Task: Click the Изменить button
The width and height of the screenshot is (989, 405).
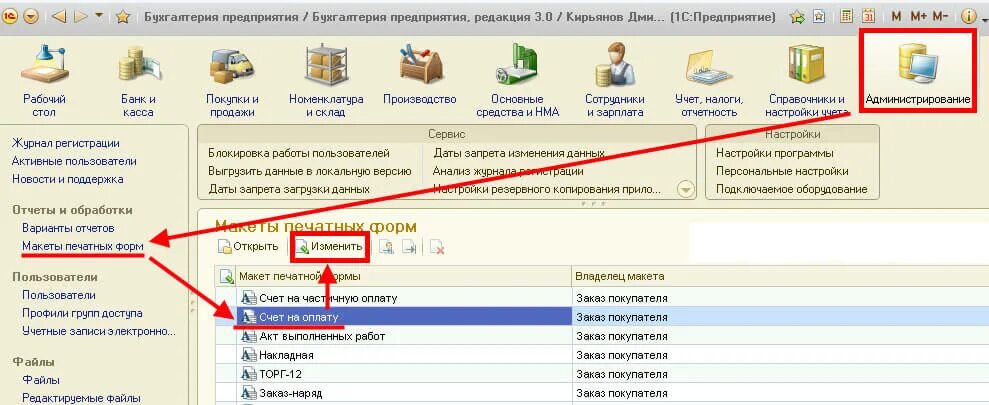Action: pyautogui.click(x=330, y=247)
